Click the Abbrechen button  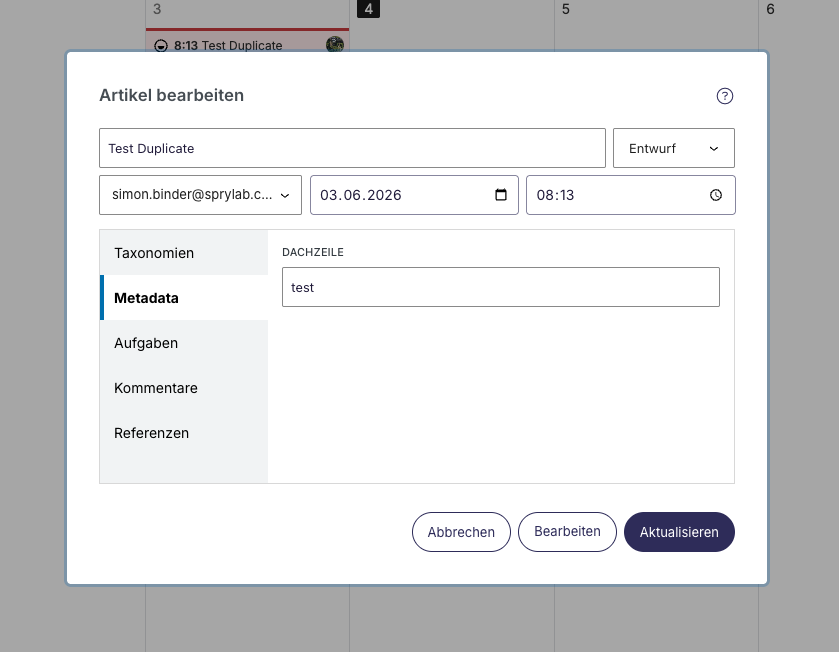461,532
